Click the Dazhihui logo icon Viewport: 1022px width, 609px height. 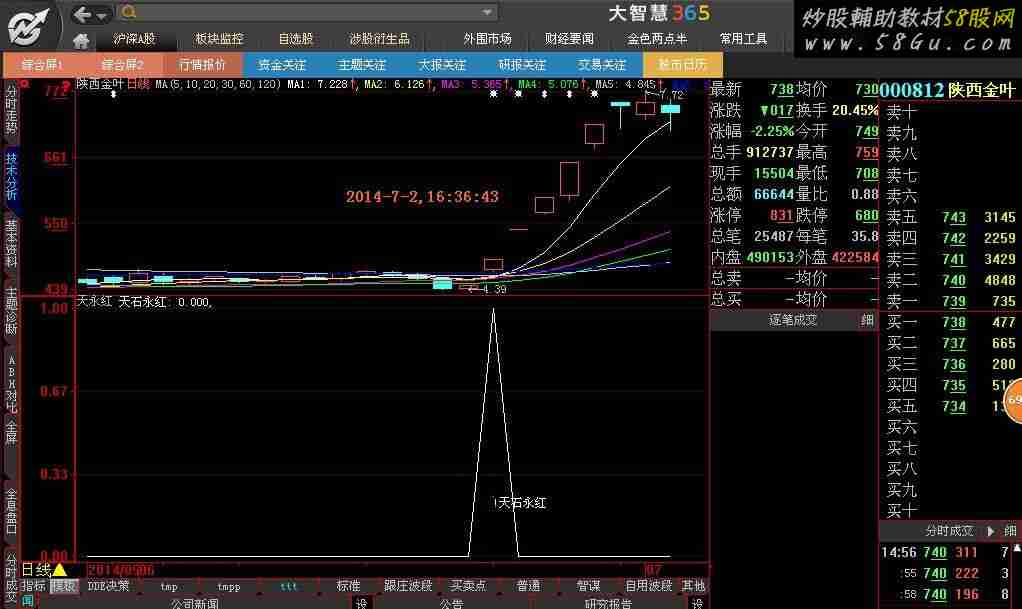coord(28,27)
